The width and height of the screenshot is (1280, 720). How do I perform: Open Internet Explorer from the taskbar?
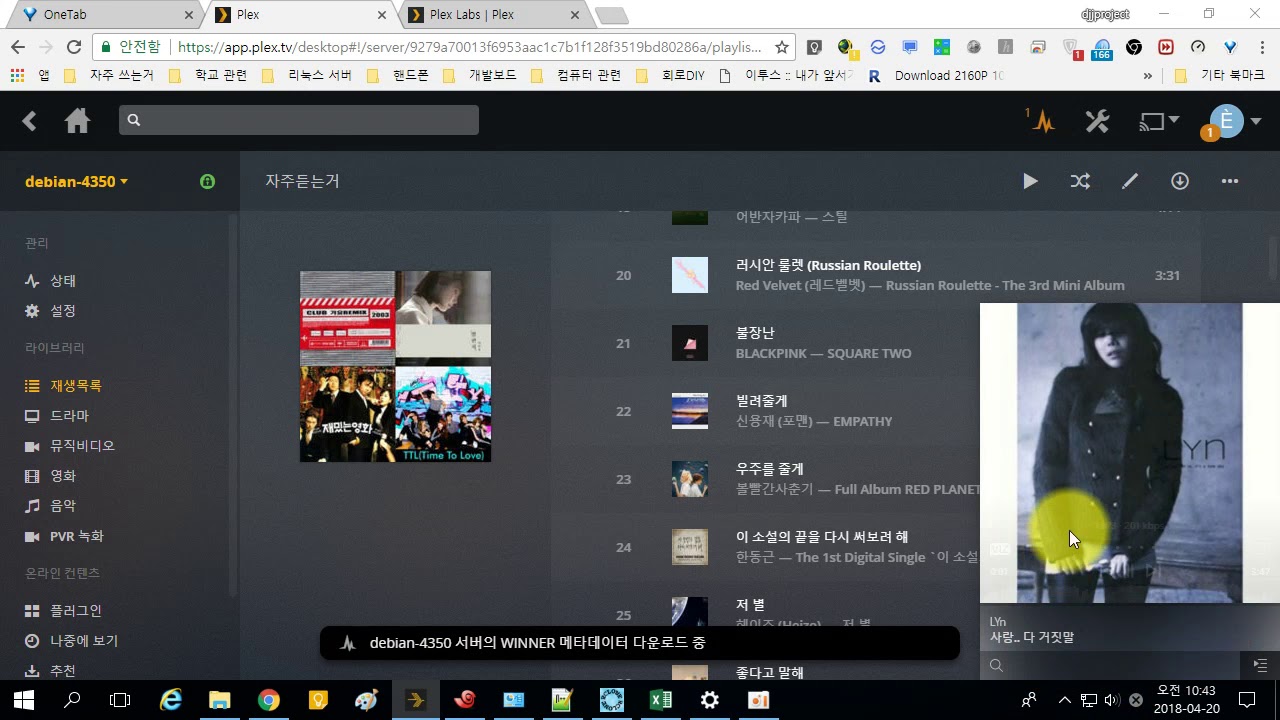click(x=171, y=700)
